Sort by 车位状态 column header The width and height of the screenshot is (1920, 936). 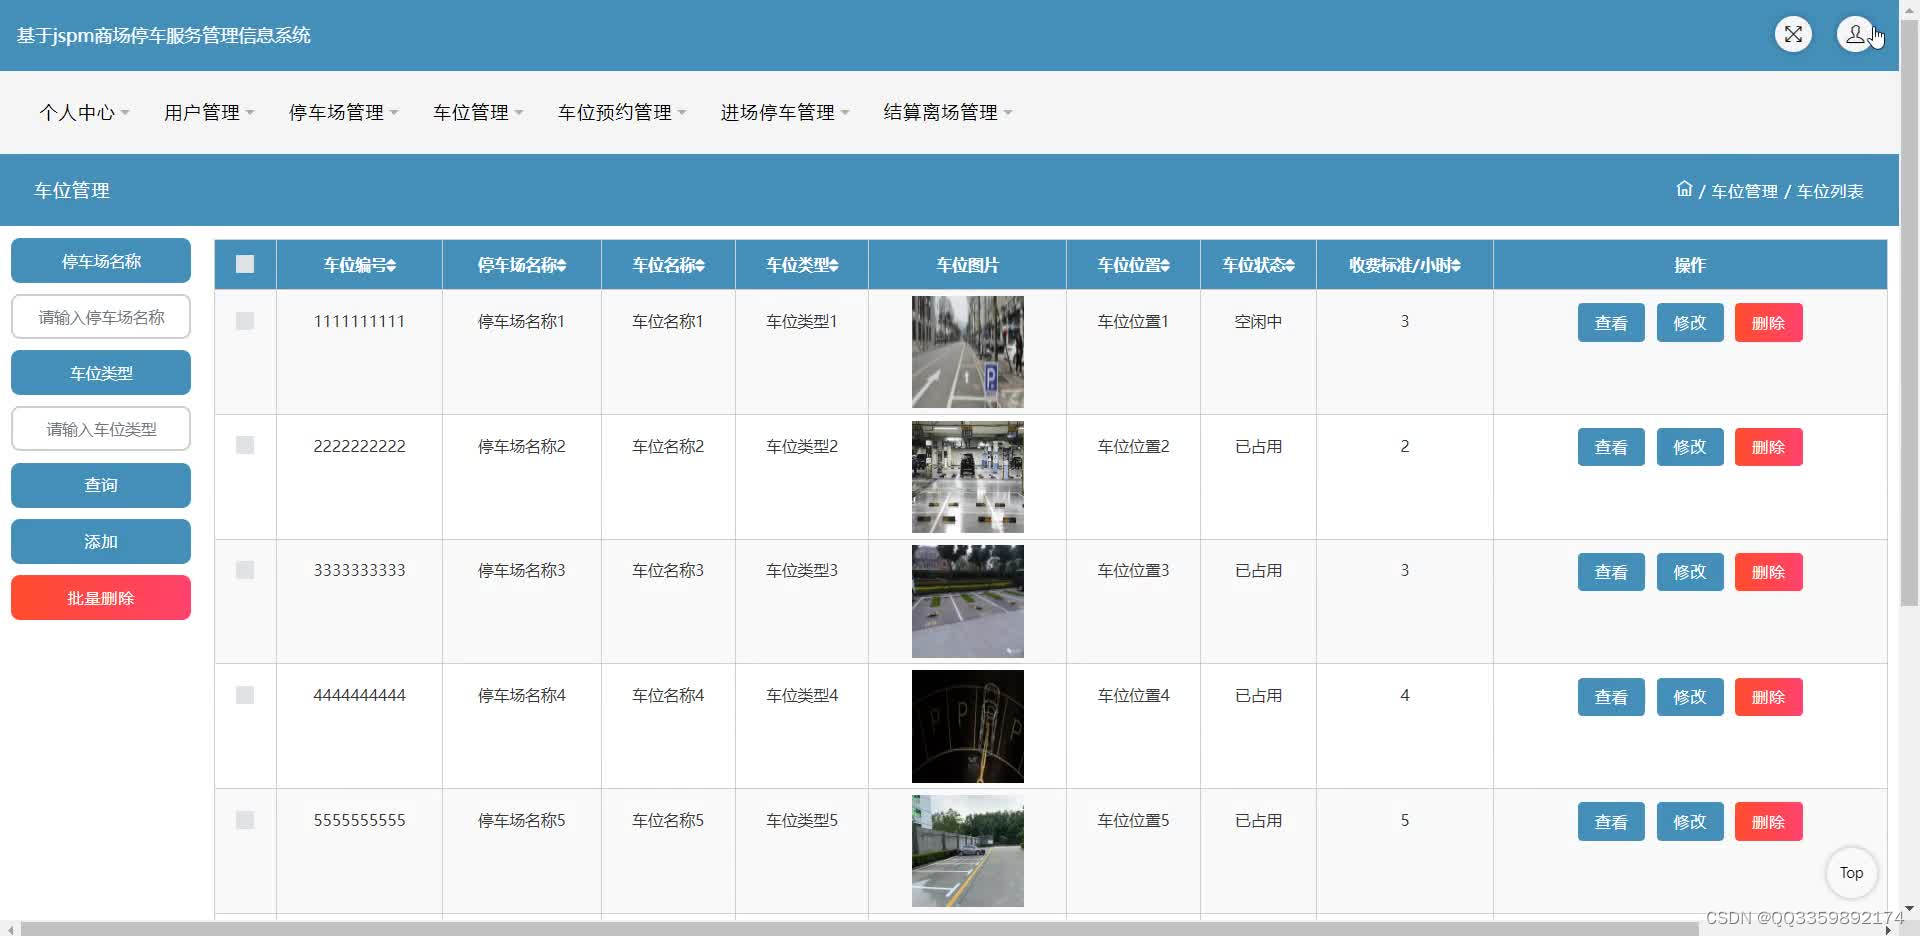pos(1258,265)
